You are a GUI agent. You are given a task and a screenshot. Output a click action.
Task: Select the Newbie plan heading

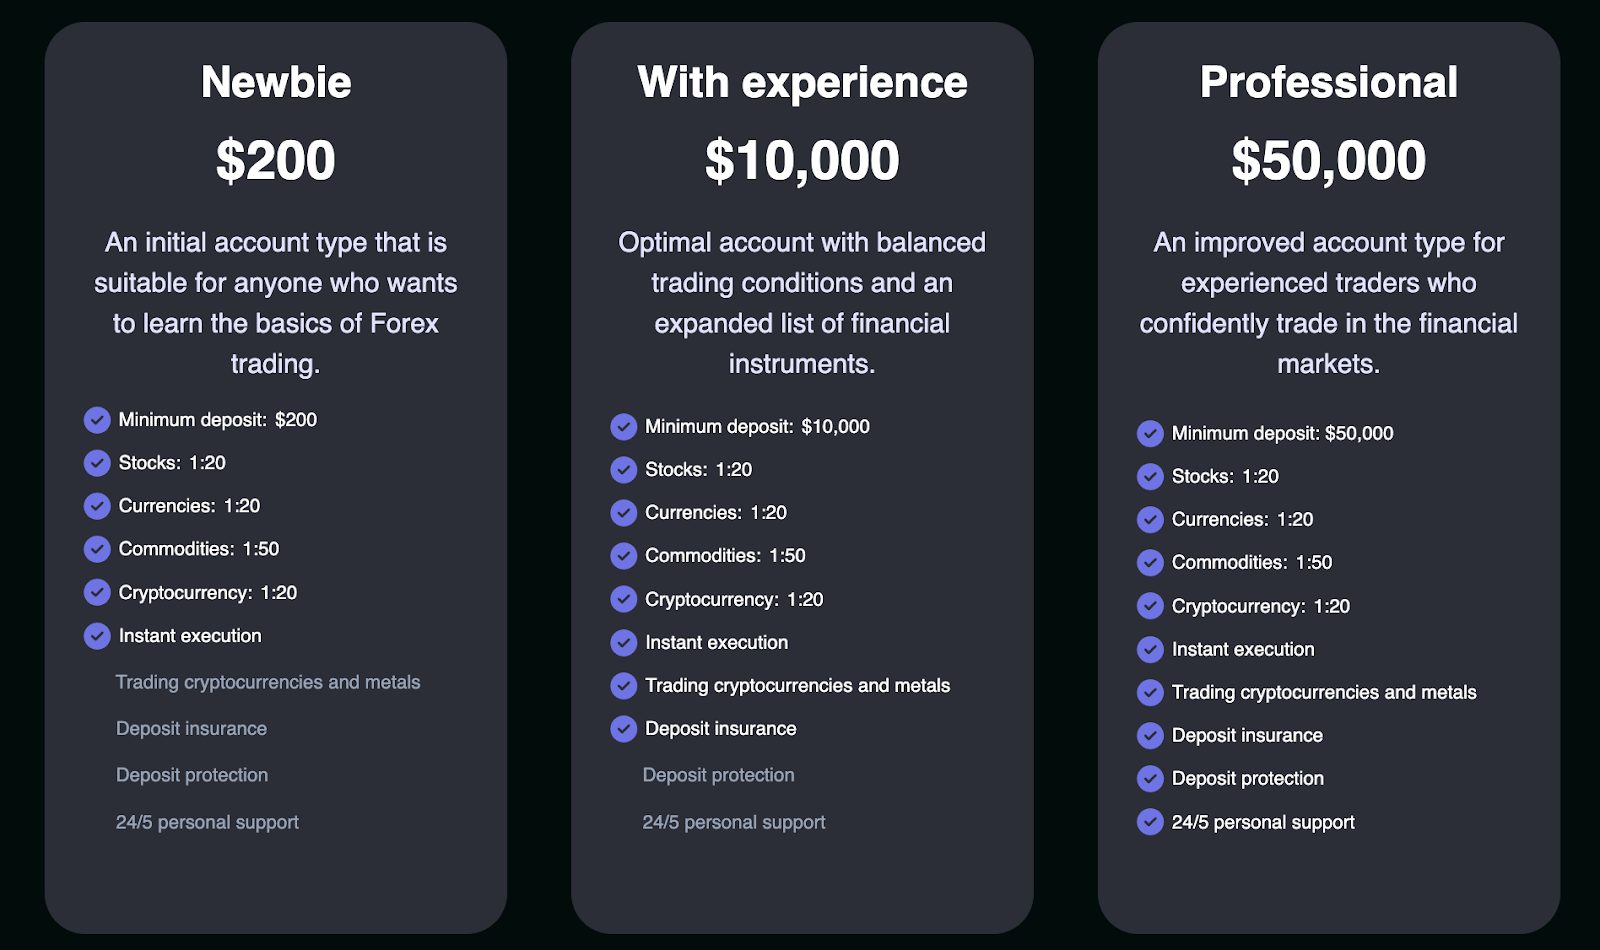[x=276, y=82]
